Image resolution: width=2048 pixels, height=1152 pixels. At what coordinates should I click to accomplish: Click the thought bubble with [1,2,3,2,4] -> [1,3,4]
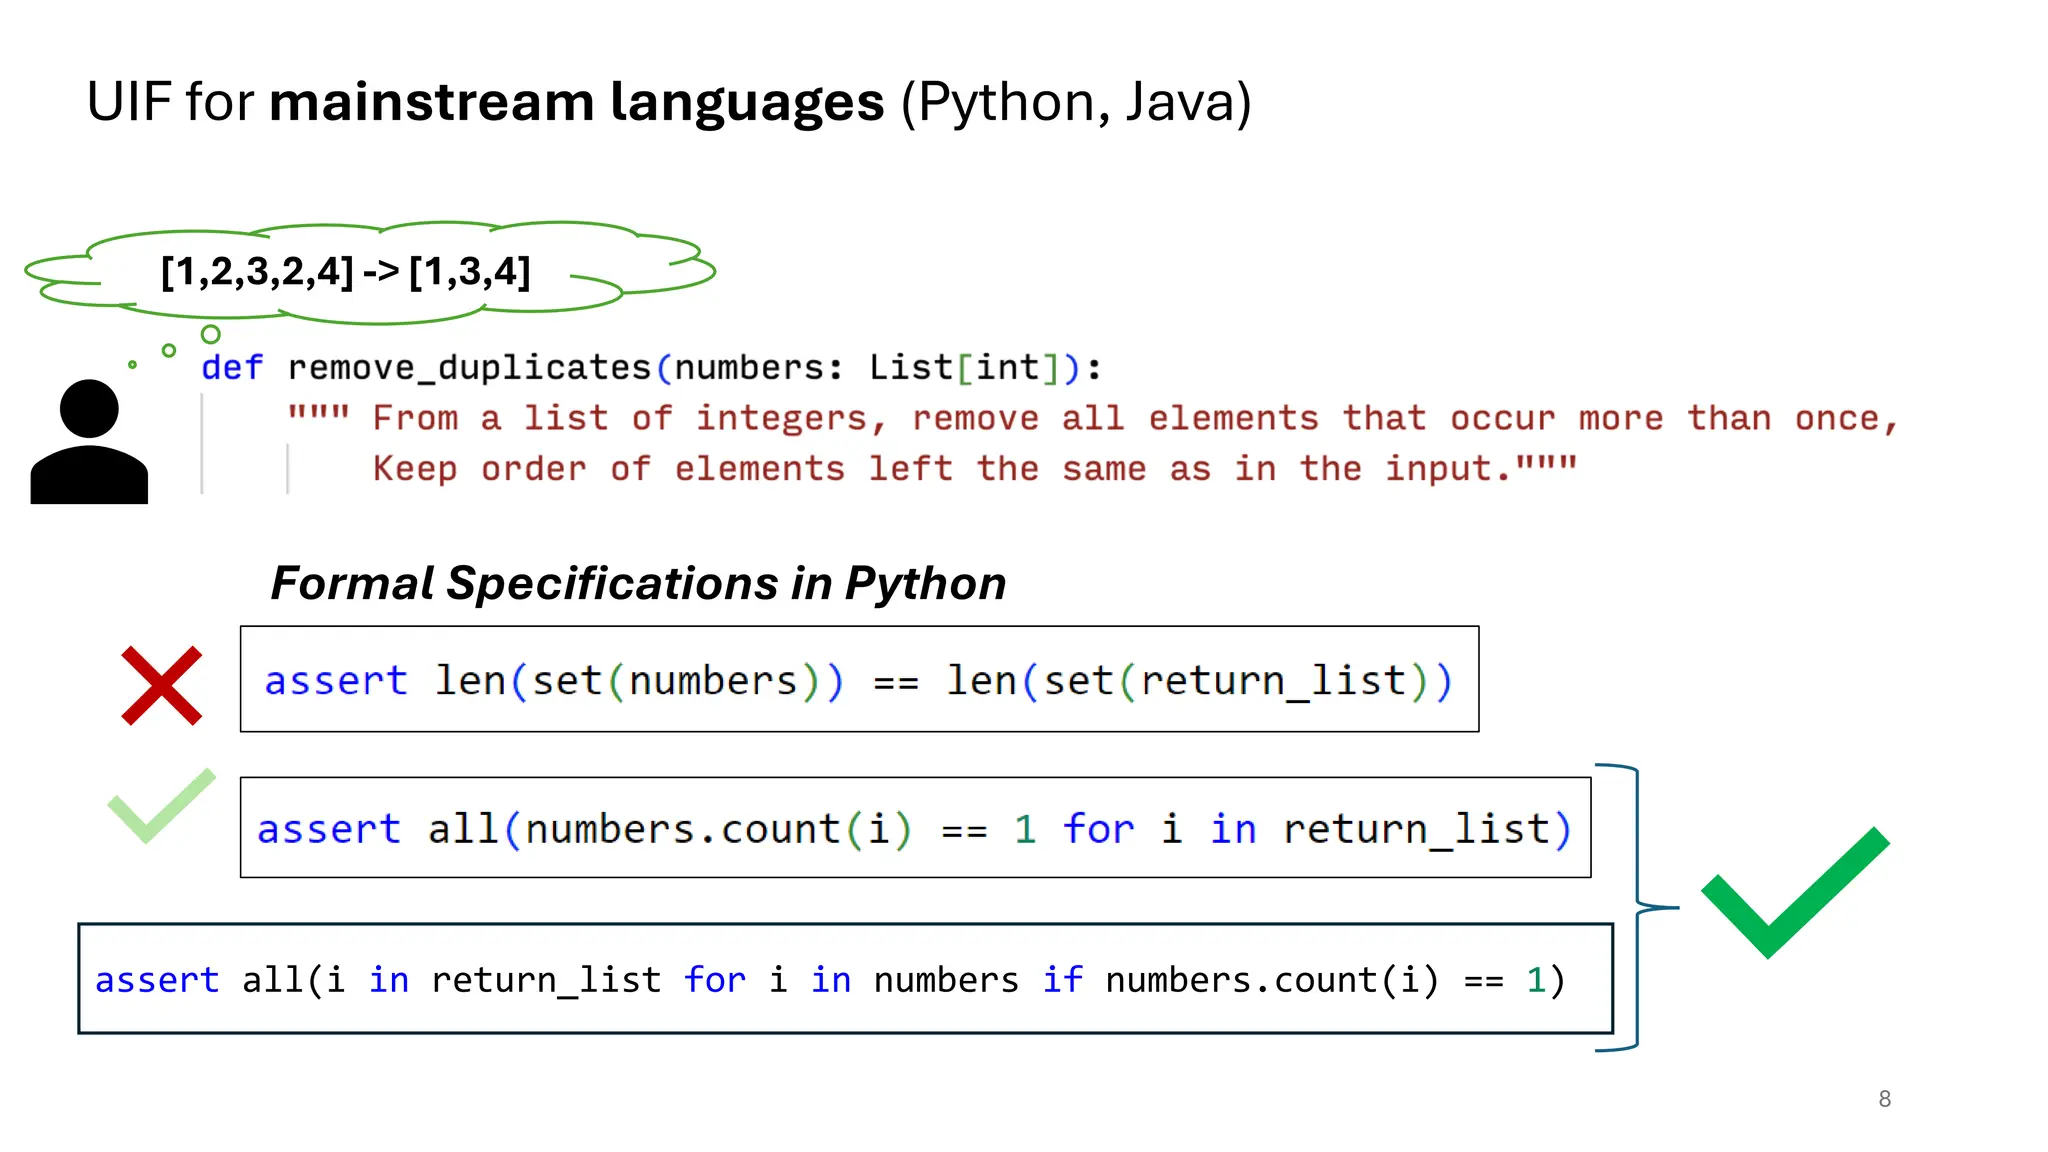click(x=370, y=273)
